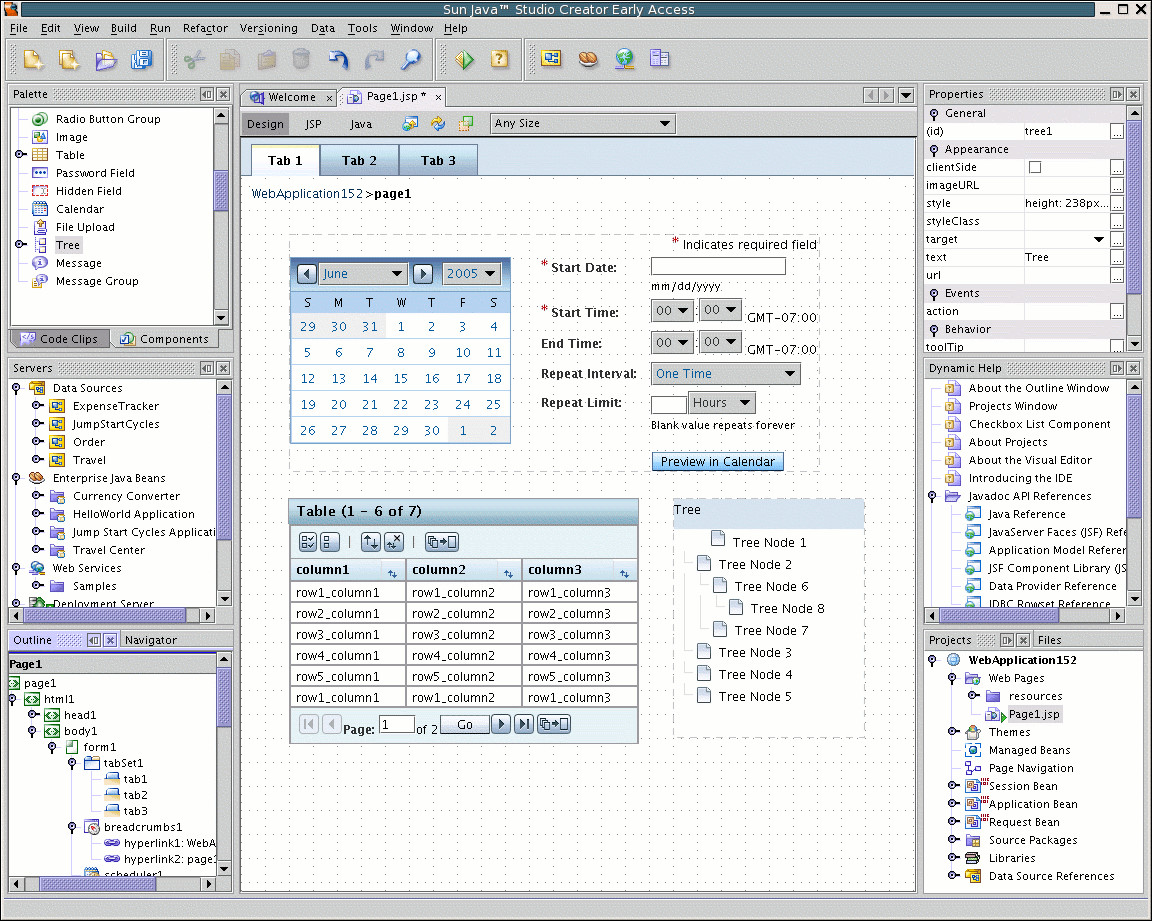Click the Help question mark toolbar icon

pyautogui.click(x=500, y=59)
